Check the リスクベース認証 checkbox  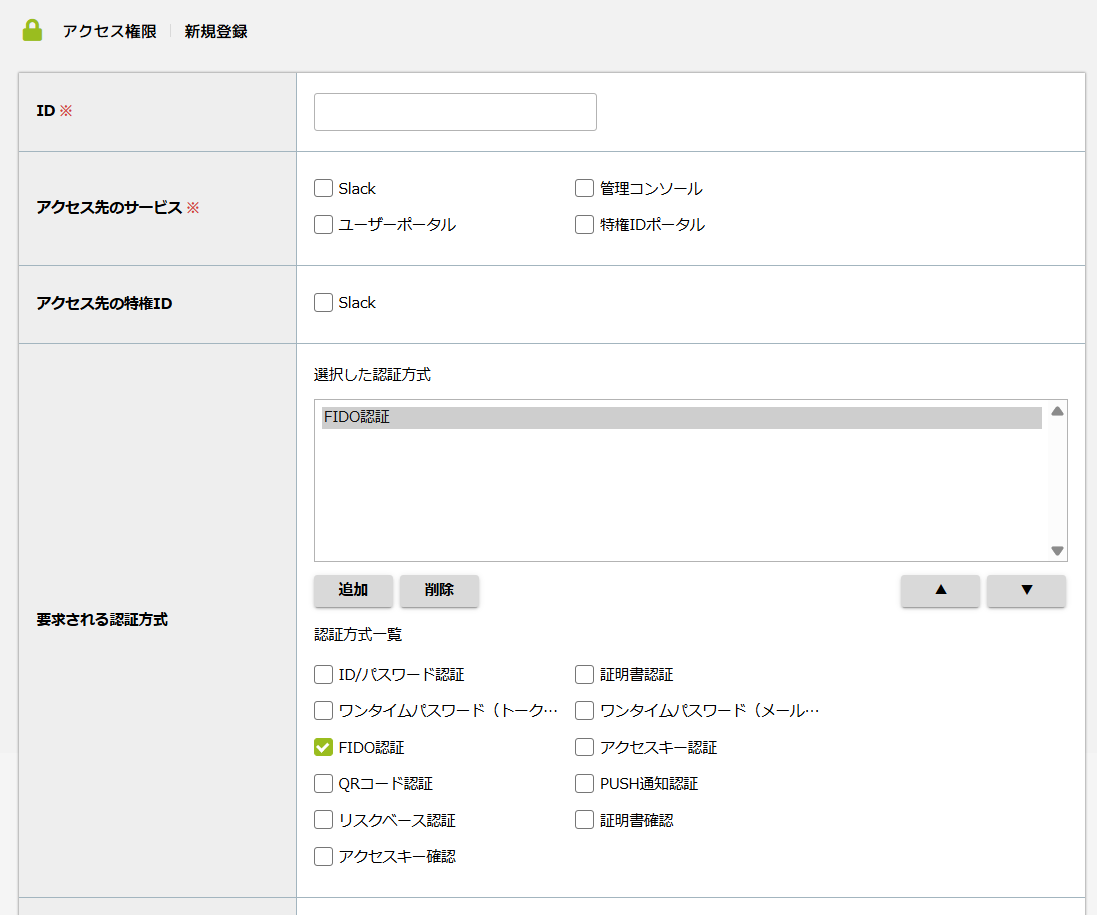pos(323,820)
